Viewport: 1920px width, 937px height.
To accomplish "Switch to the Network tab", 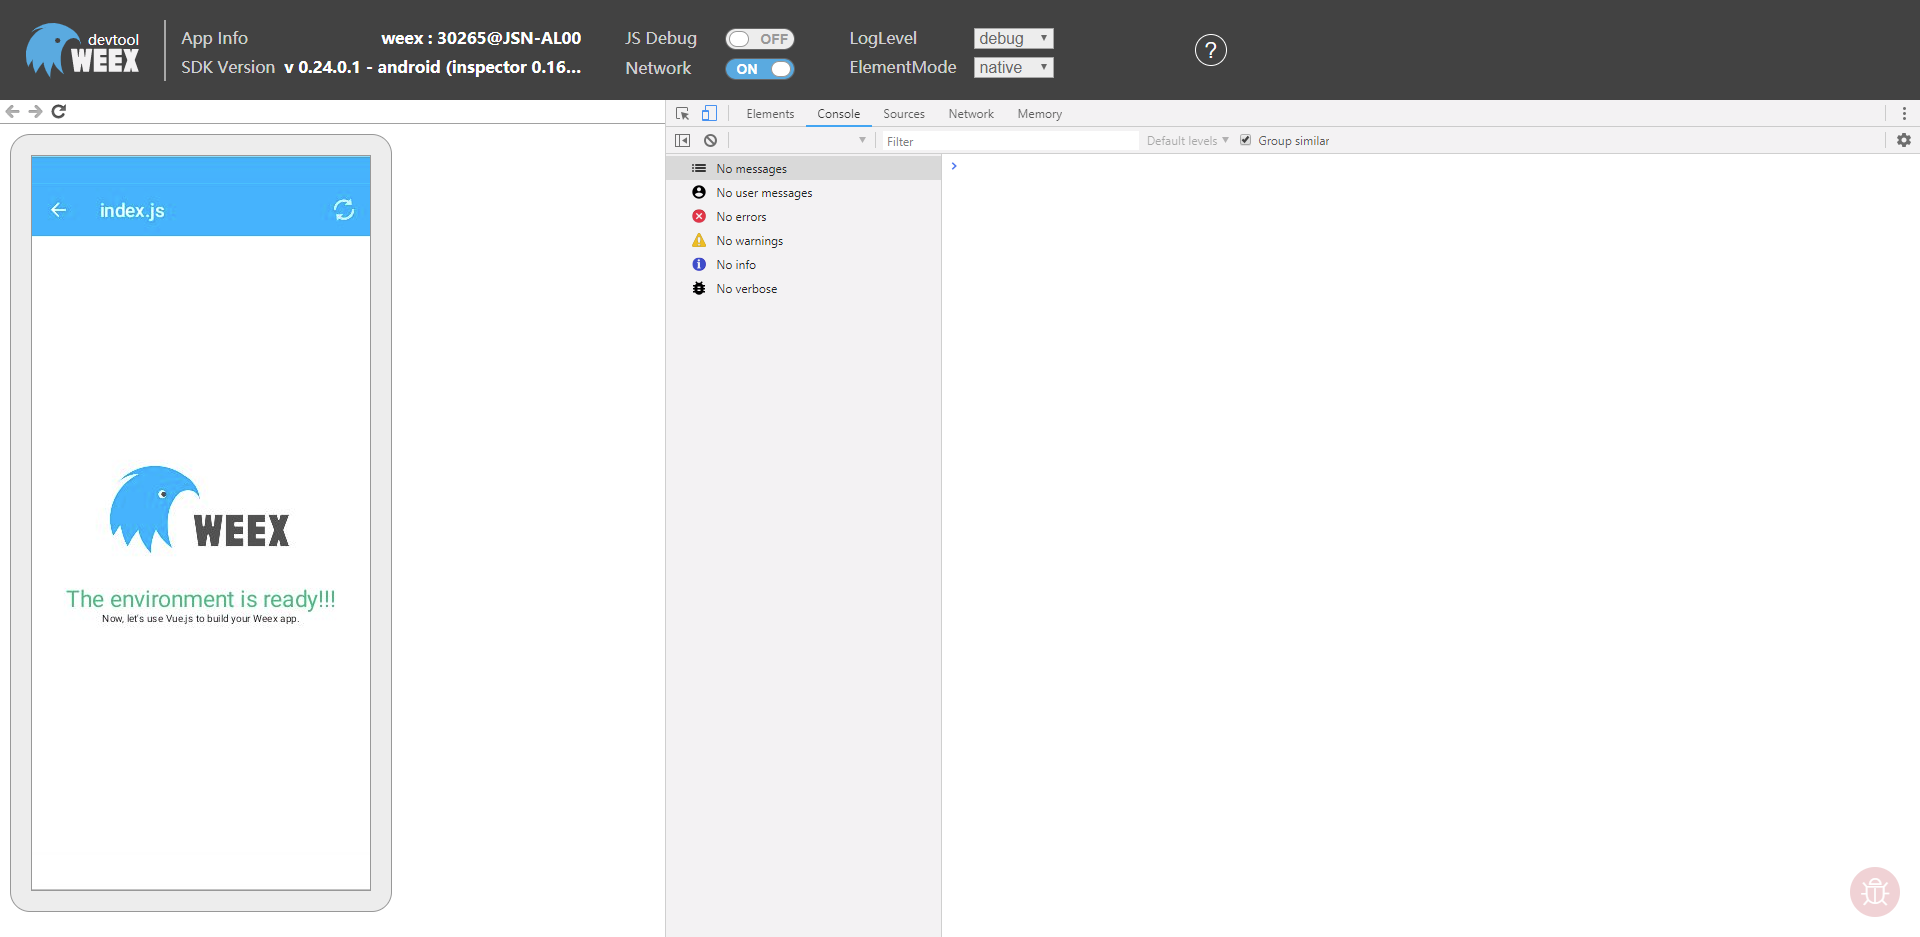I will tap(971, 114).
